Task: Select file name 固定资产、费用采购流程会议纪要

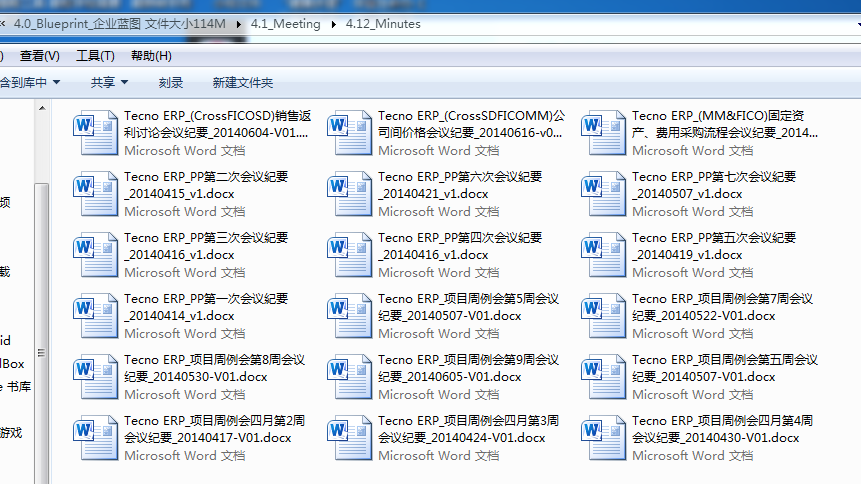Action: pyautogui.click(x=725, y=124)
